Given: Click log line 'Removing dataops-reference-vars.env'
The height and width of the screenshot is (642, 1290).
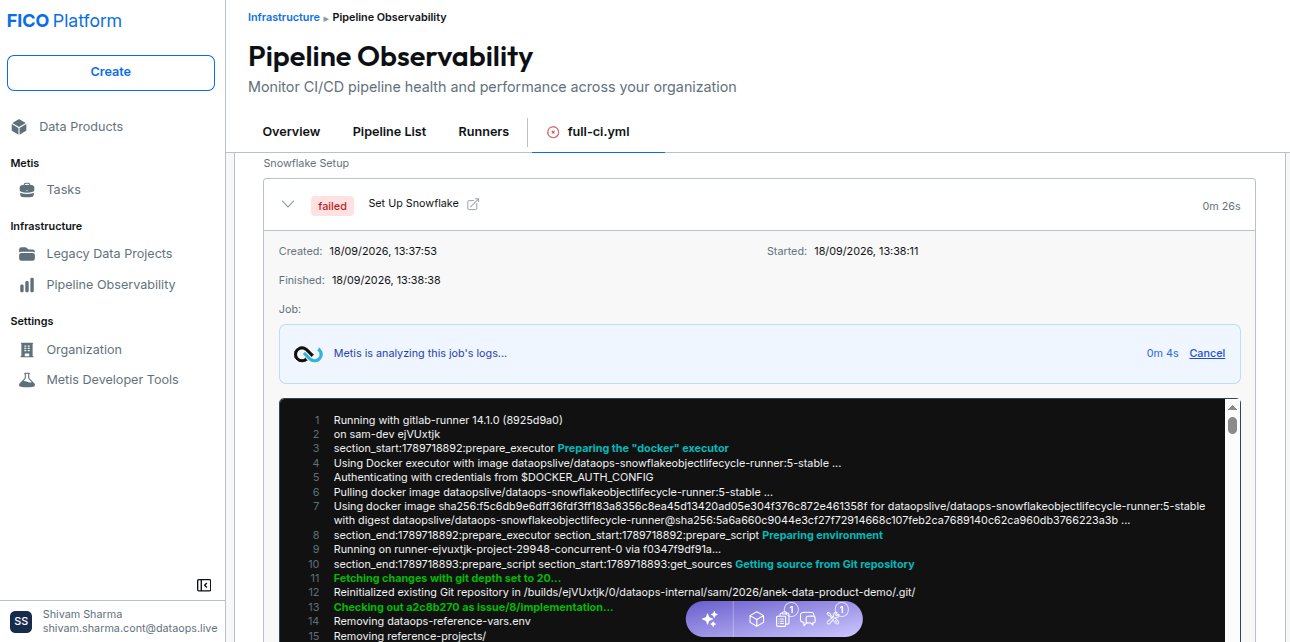Looking at the screenshot, I should pos(432,621).
